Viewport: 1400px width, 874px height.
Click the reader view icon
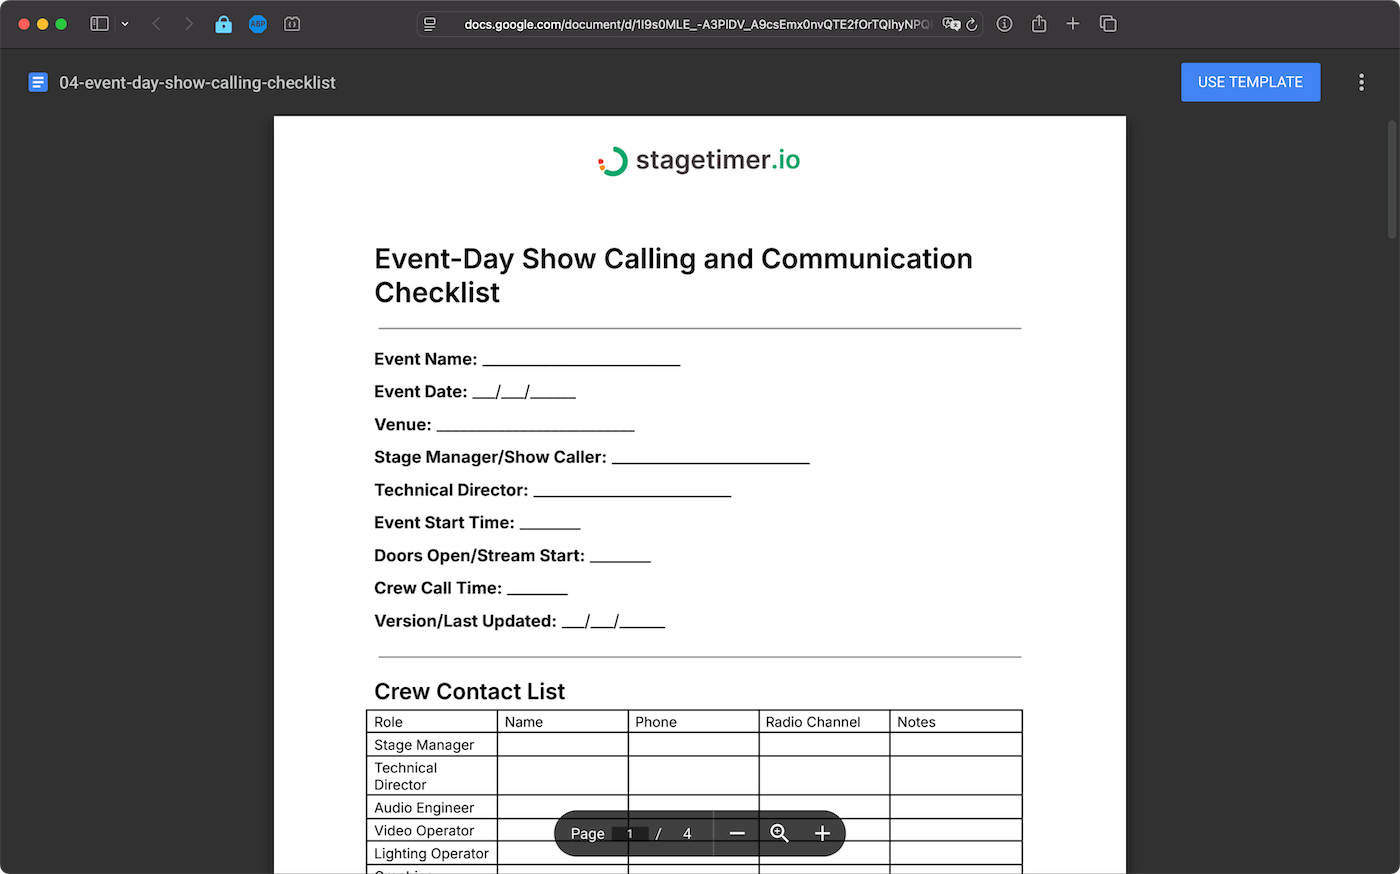tap(430, 23)
